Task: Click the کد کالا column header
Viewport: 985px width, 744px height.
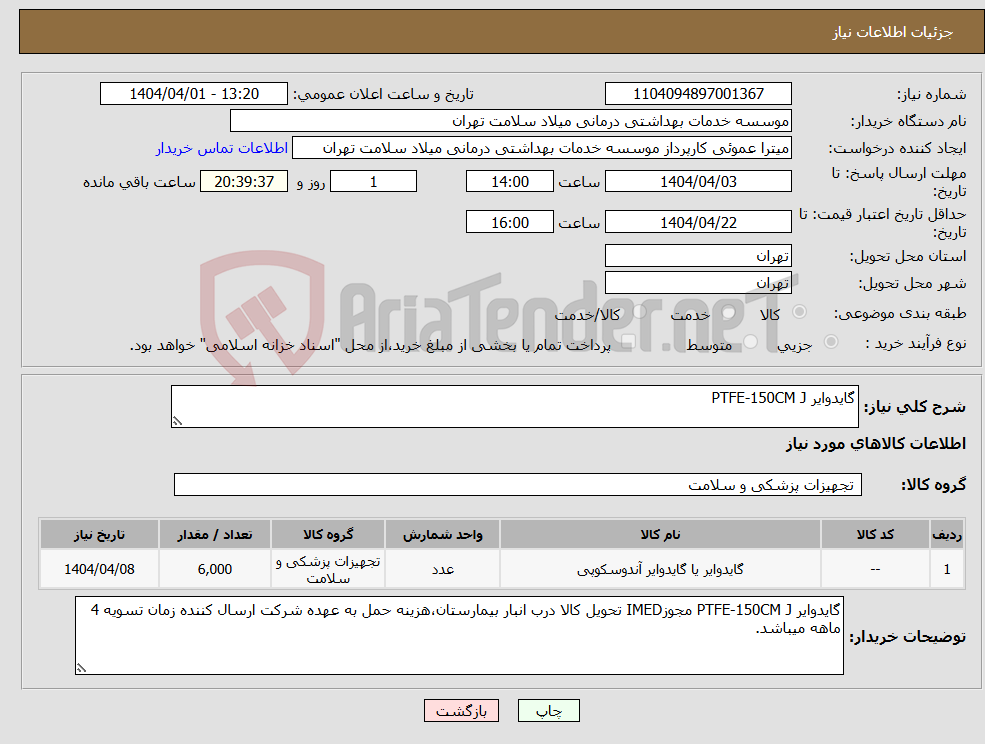Action: tap(875, 535)
